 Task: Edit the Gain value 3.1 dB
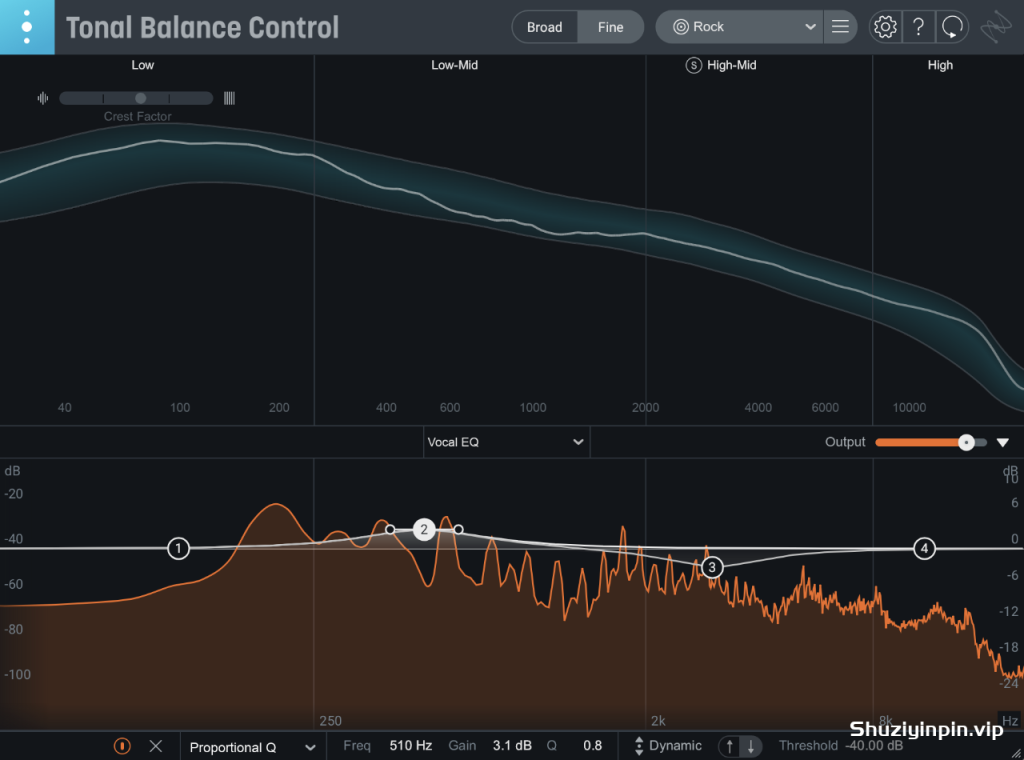pyautogui.click(x=512, y=746)
